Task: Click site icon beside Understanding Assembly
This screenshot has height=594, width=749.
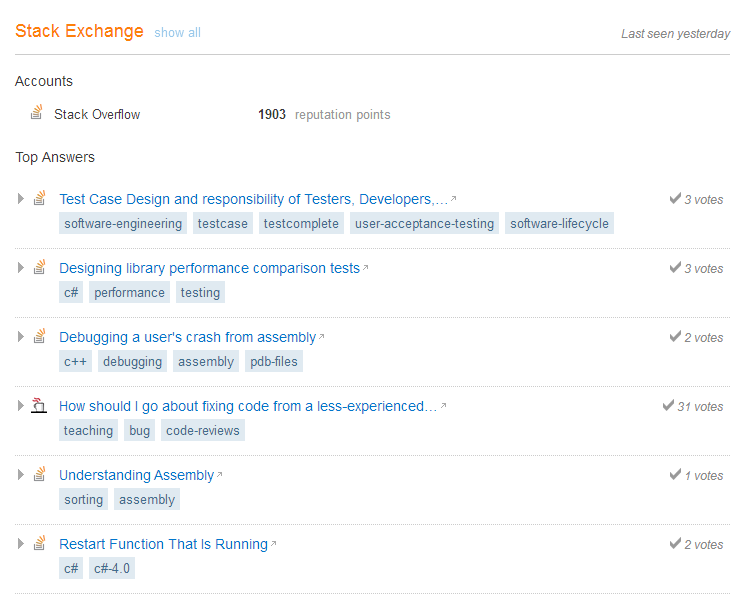Action: pyautogui.click(x=40, y=474)
